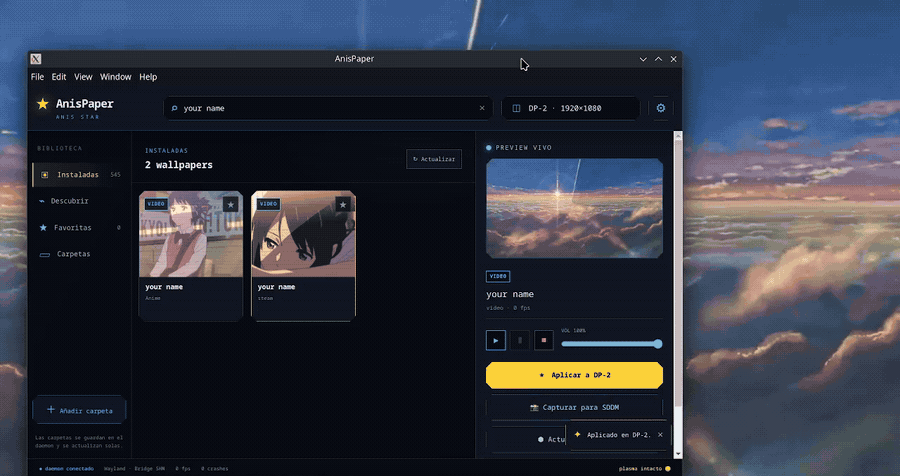Click the Actualizar refresh button

434,159
